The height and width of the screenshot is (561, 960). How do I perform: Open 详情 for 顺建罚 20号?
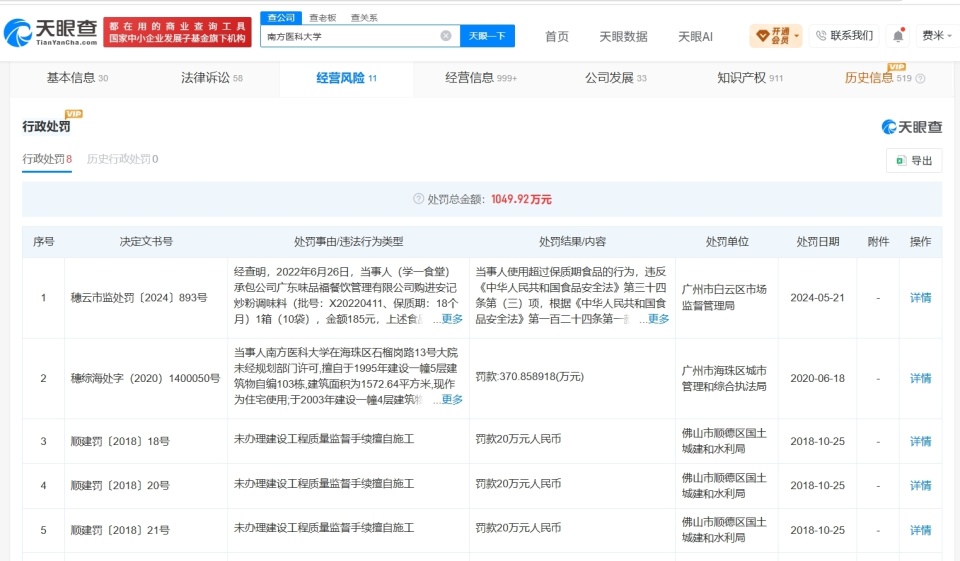920,485
